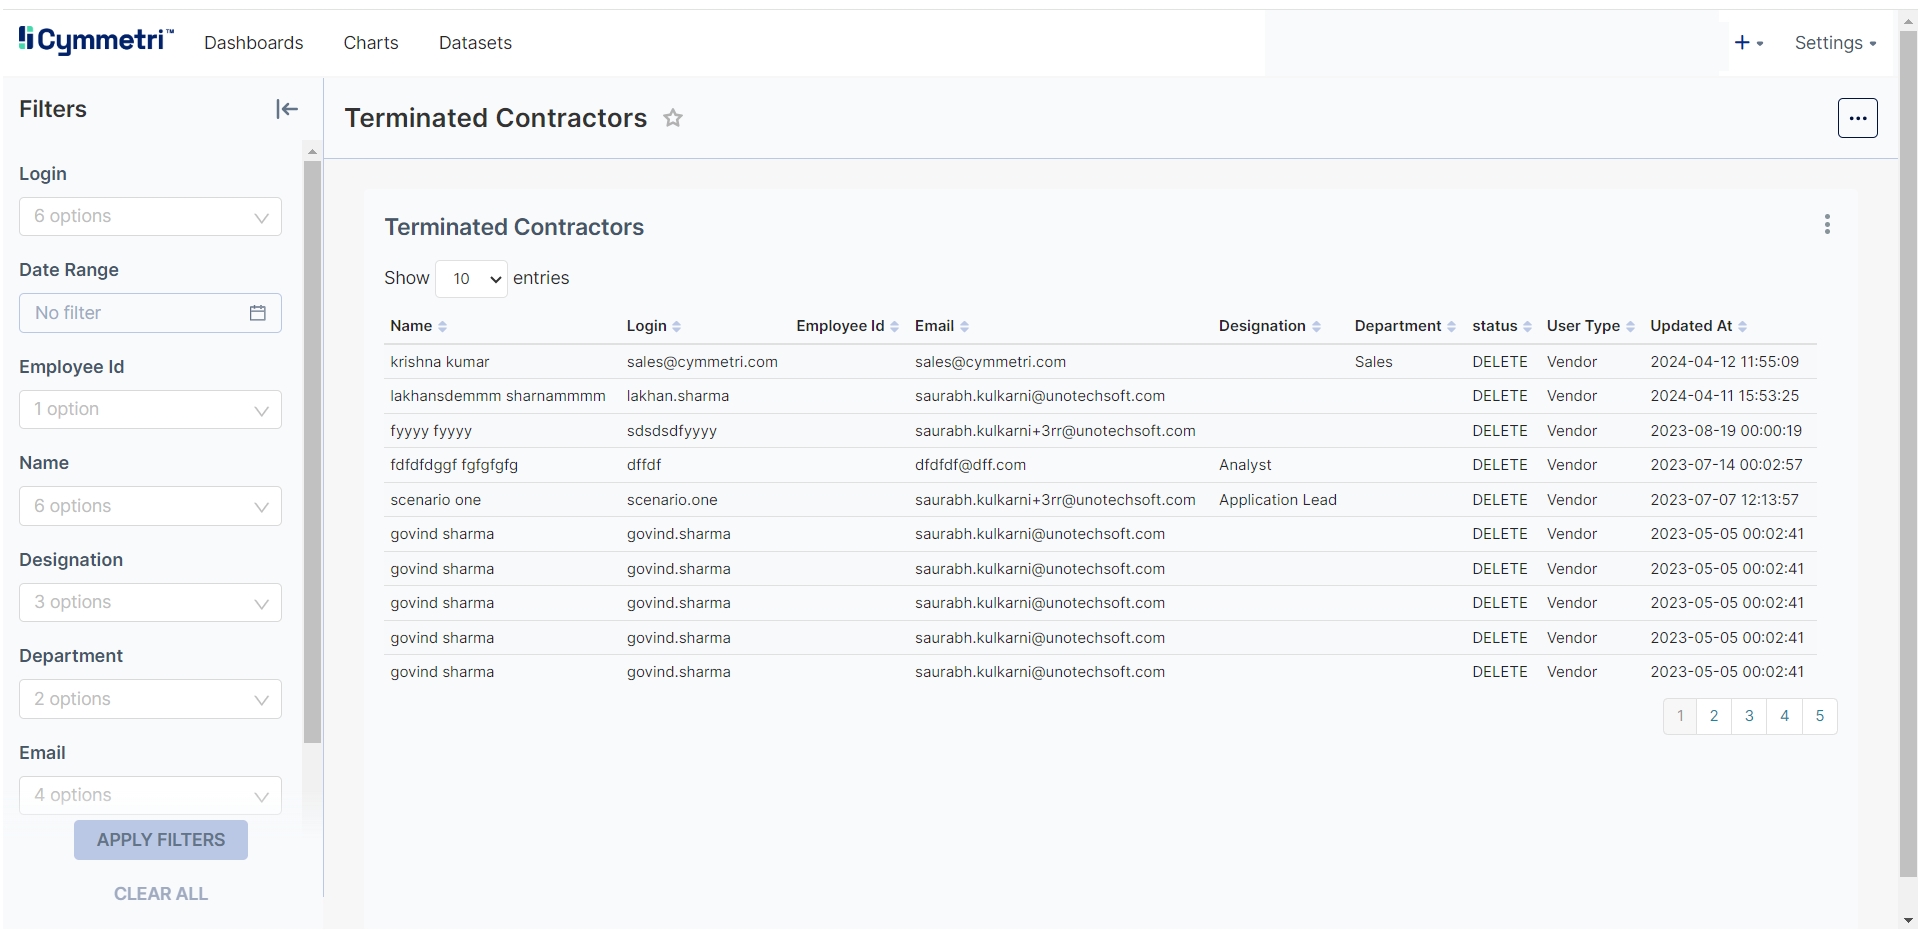This screenshot has height=931, width=1920.
Task: Go to the Dashboards tab
Action: point(253,43)
